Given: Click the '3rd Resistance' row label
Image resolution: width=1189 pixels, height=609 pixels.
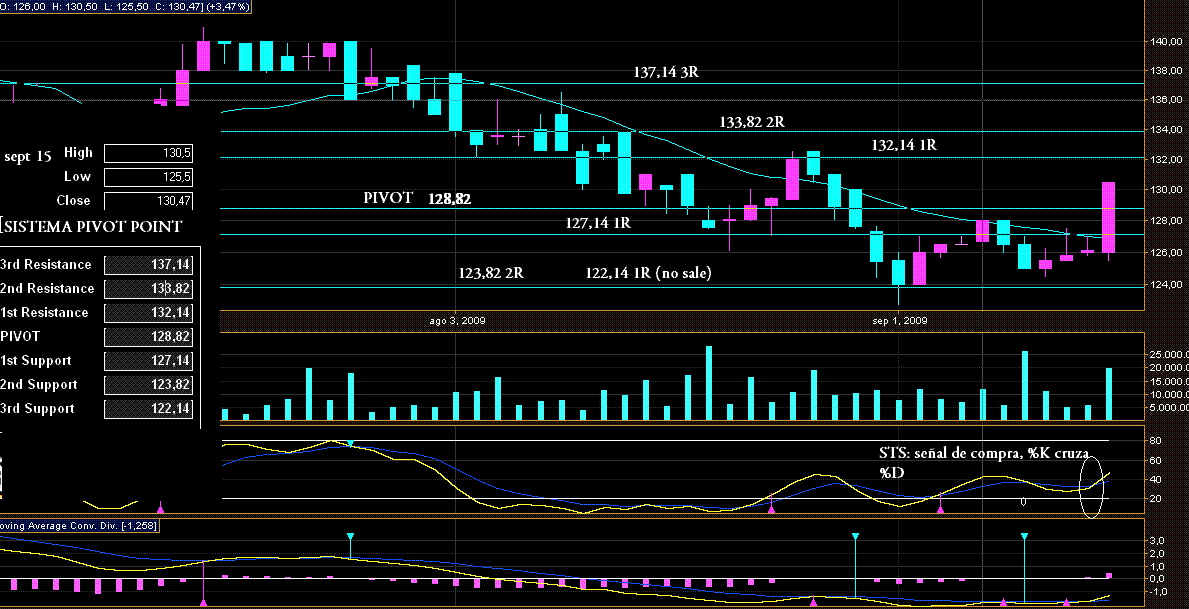Looking at the screenshot, I should pyautogui.click(x=45, y=265).
